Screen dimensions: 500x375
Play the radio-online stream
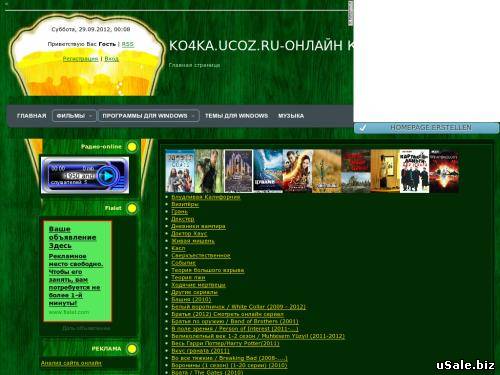click(x=107, y=176)
